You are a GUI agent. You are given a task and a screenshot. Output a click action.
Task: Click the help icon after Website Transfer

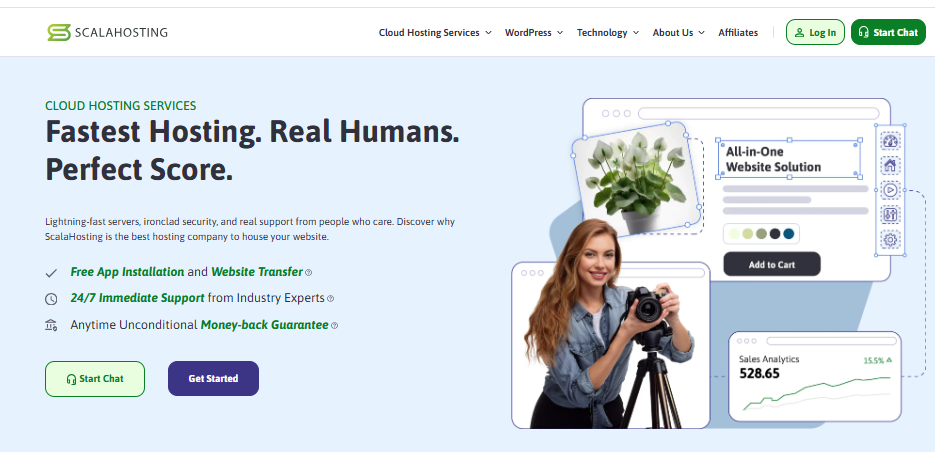click(308, 273)
